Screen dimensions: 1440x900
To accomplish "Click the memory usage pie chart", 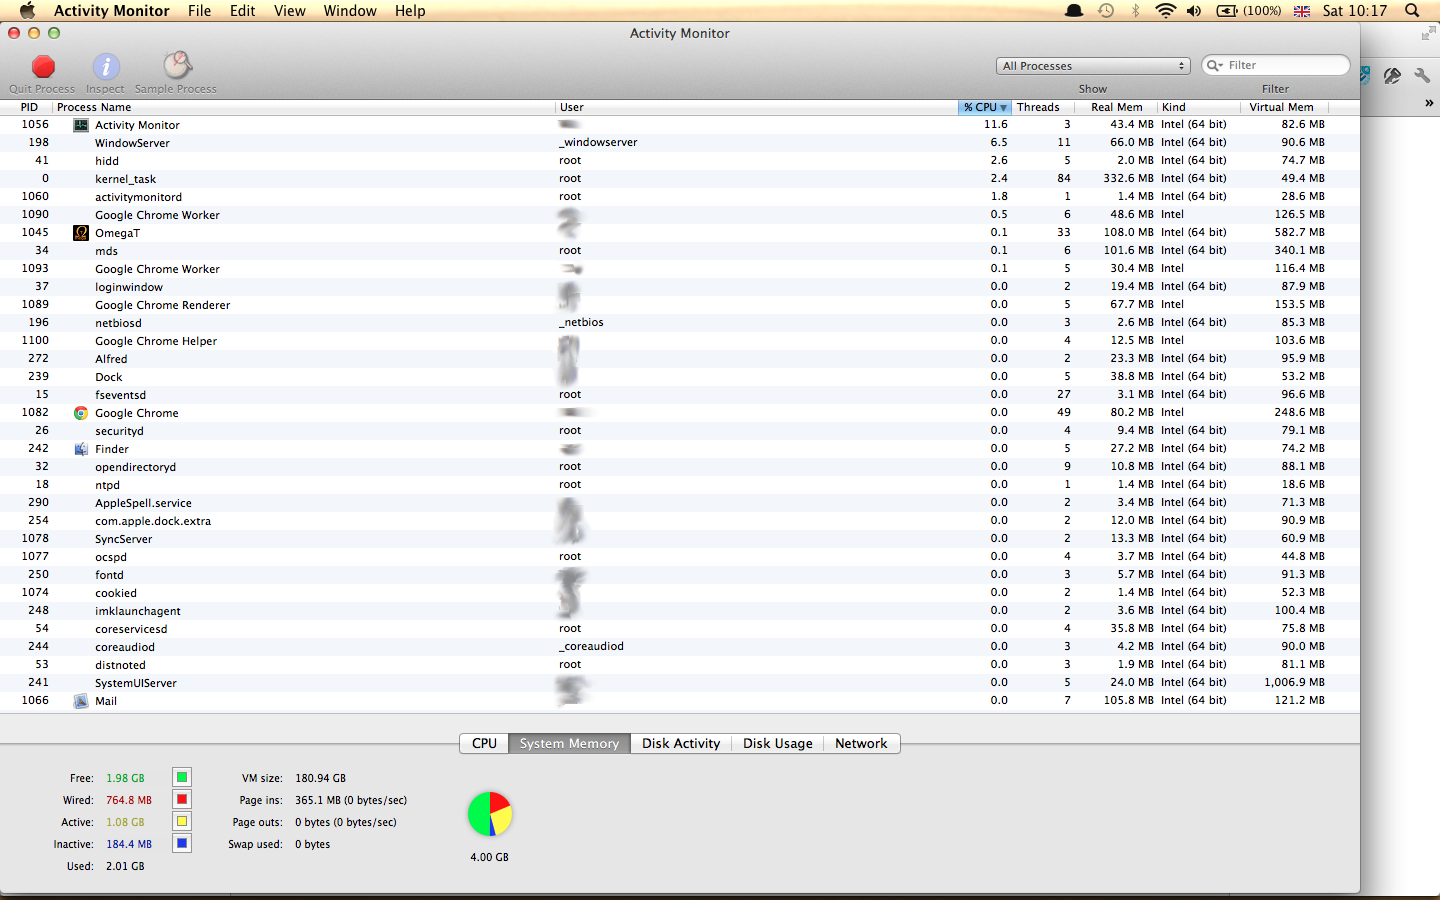I will (x=490, y=814).
